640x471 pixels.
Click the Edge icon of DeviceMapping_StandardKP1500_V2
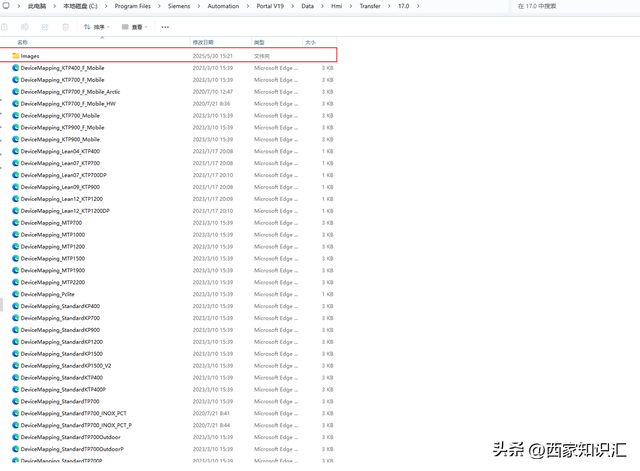pos(16,365)
